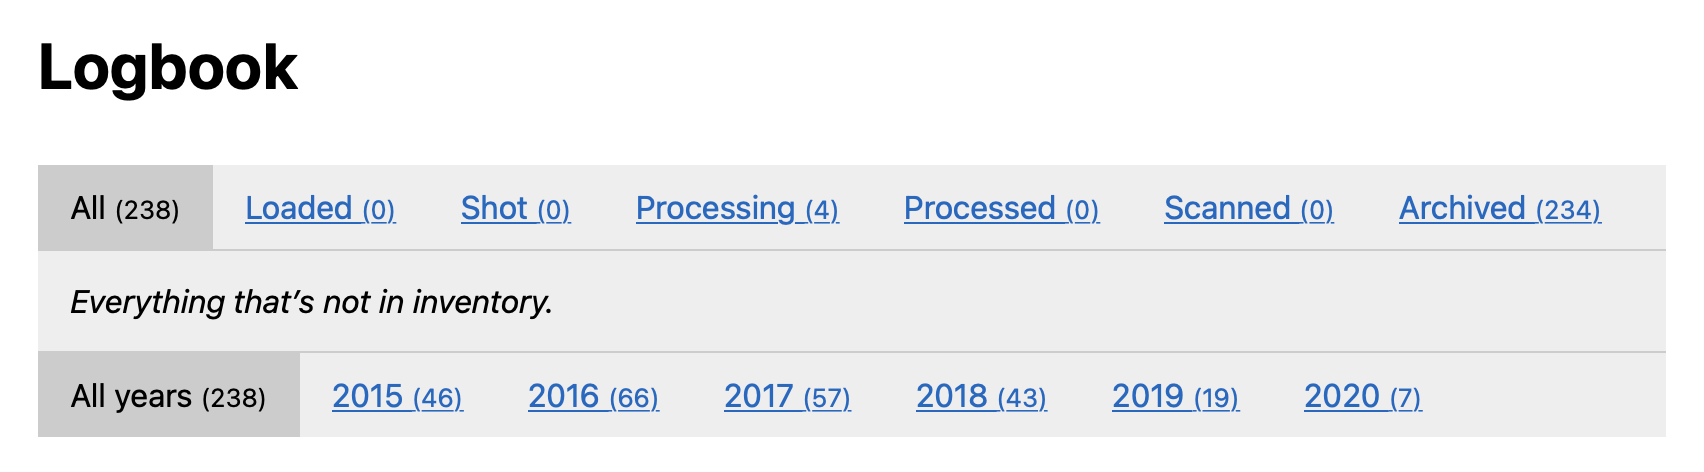
Task: Open the Processed (0) filter
Action: click(x=1001, y=208)
